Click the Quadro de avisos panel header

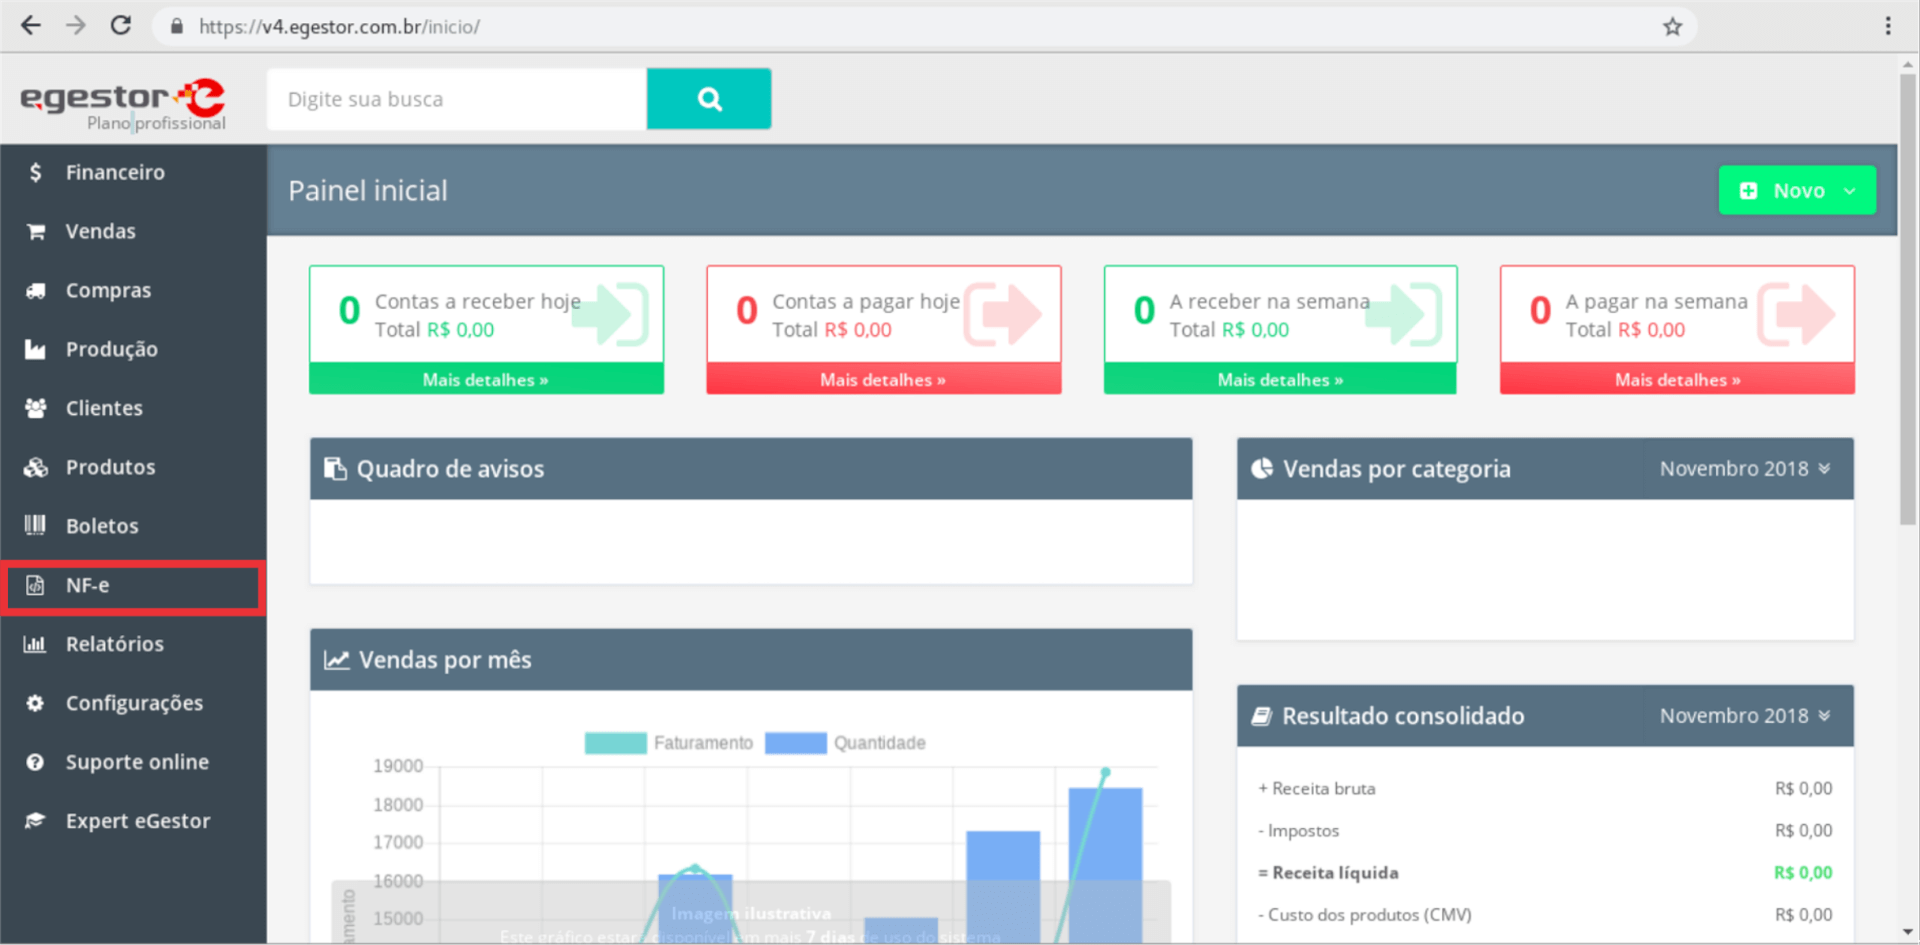[x=751, y=469]
